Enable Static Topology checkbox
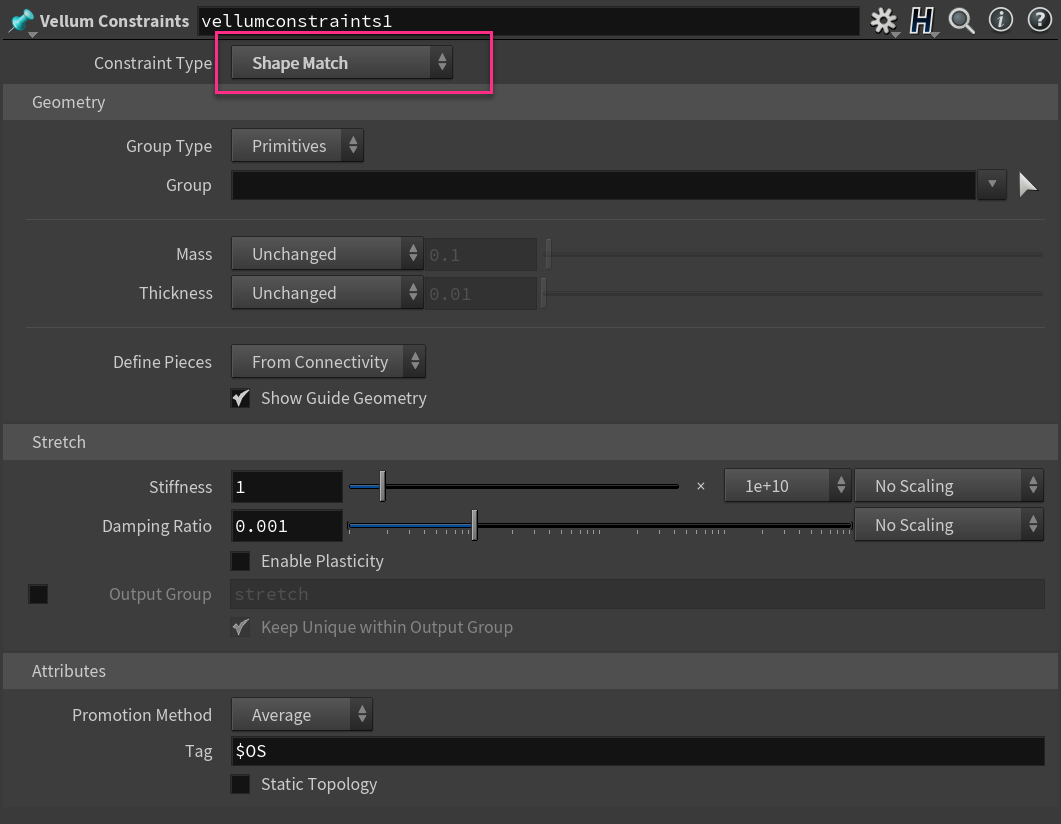 (240, 784)
